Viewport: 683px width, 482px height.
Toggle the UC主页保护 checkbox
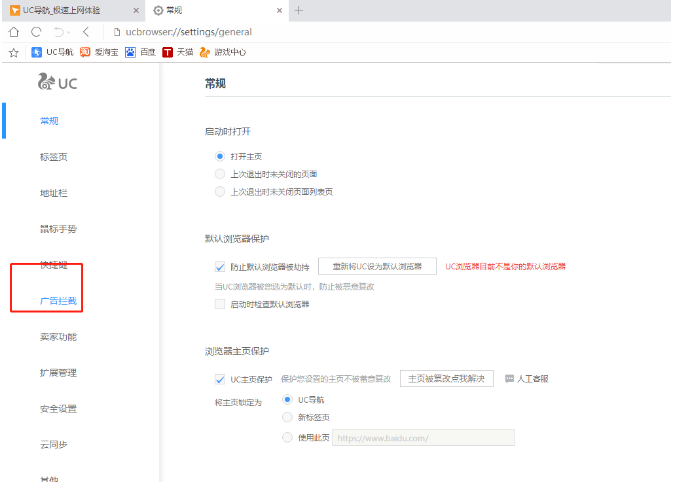tap(220, 379)
